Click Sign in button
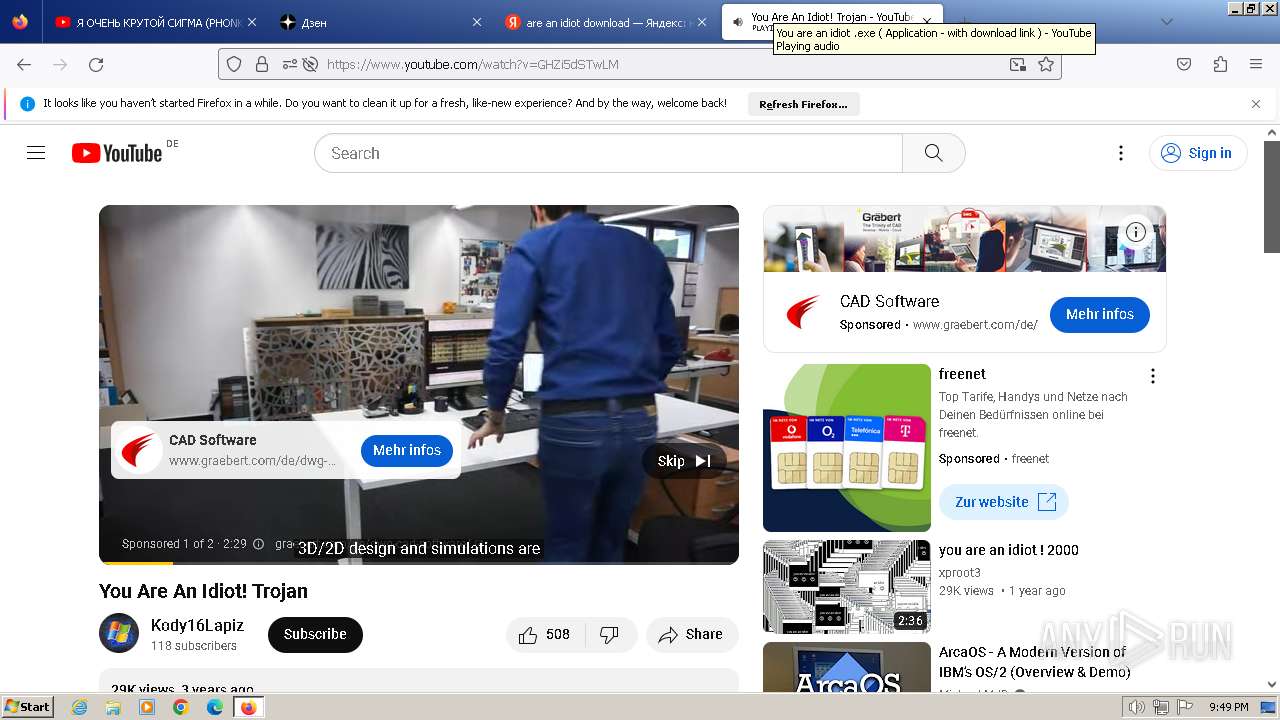 pyautogui.click(x=1198, y=153)
